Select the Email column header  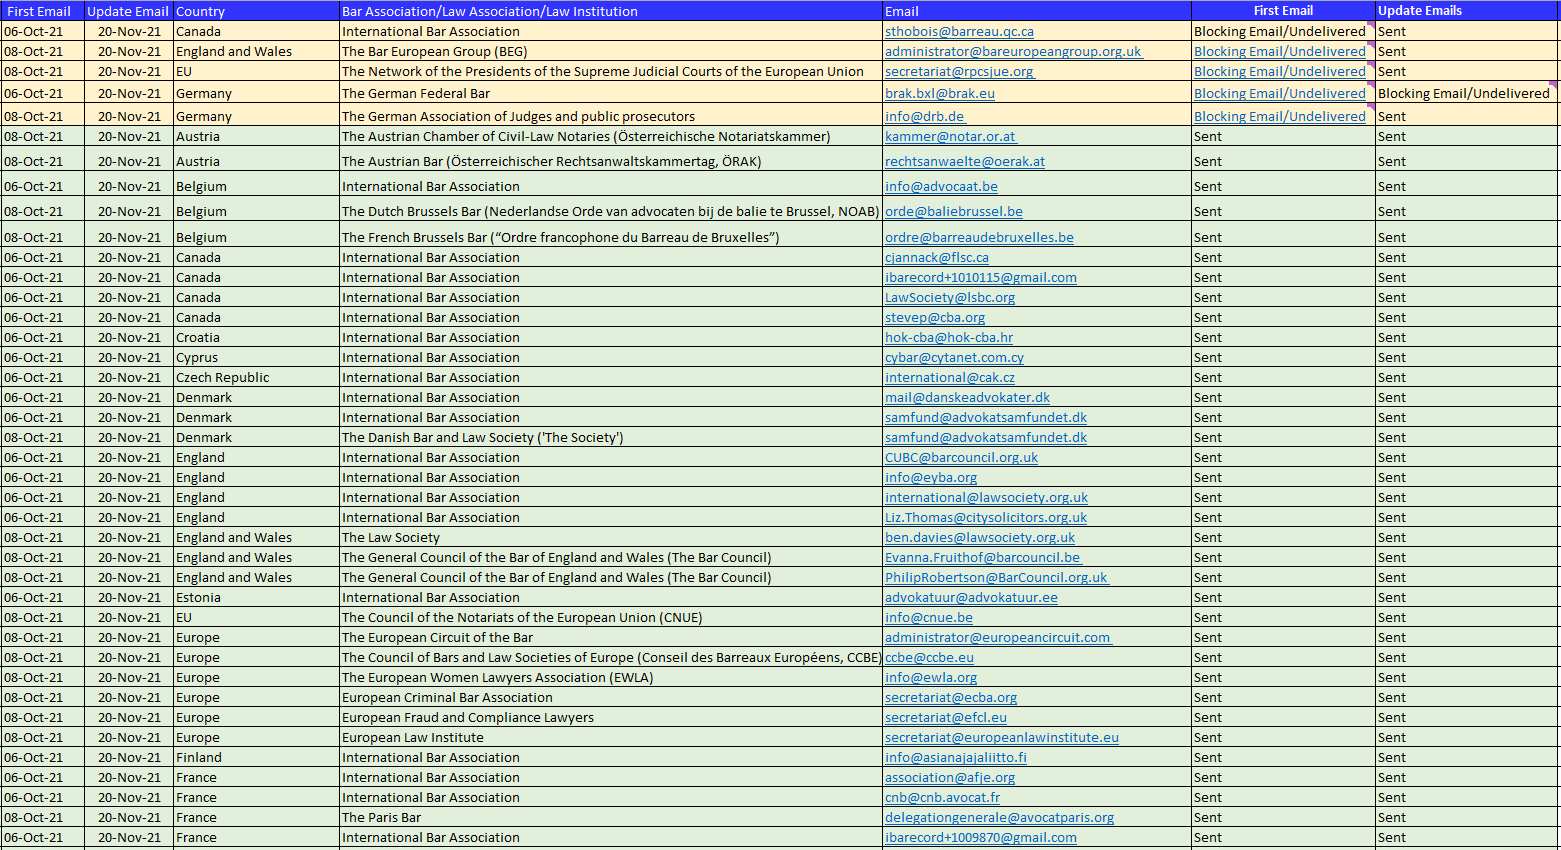coord(1037,11)
